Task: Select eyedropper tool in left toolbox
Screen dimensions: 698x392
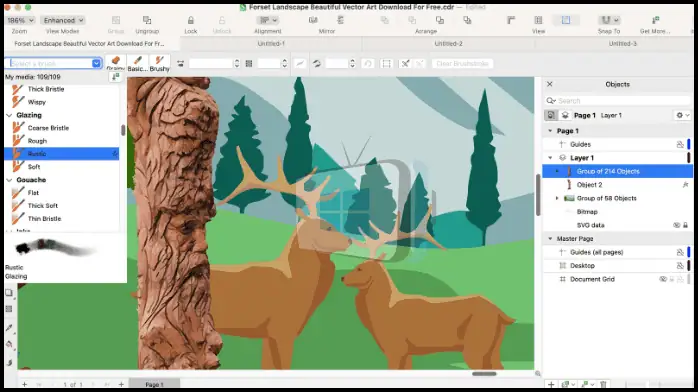Action: pos(9,328)
